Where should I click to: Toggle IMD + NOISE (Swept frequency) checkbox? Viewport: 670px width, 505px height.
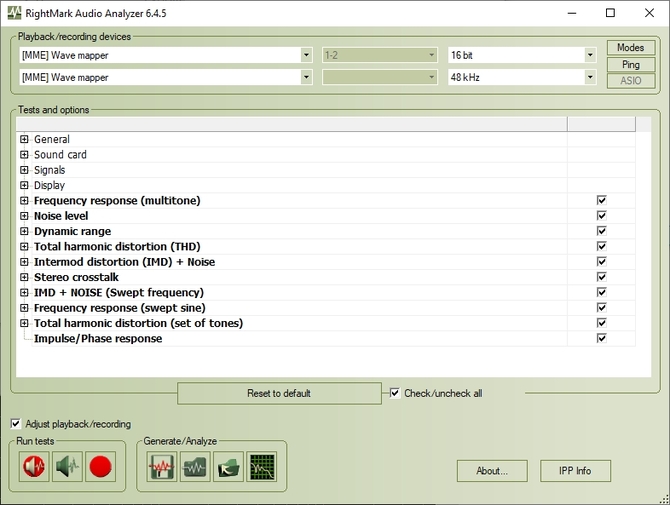coord(602,293)
